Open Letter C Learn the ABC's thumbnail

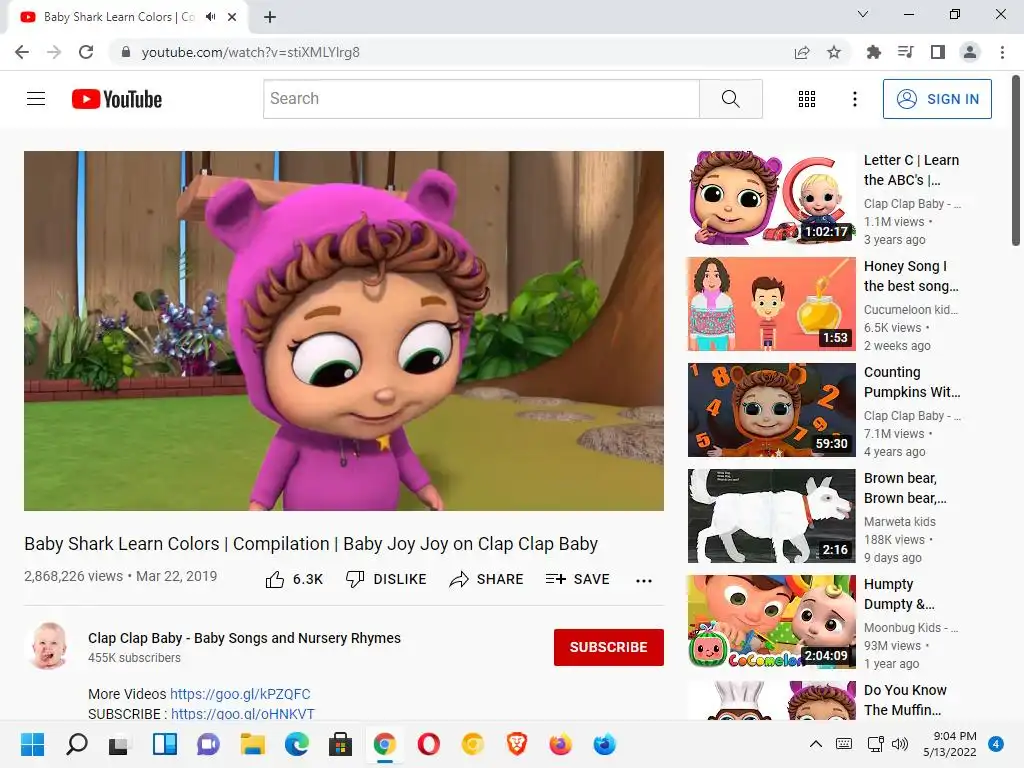click(771, 198)
